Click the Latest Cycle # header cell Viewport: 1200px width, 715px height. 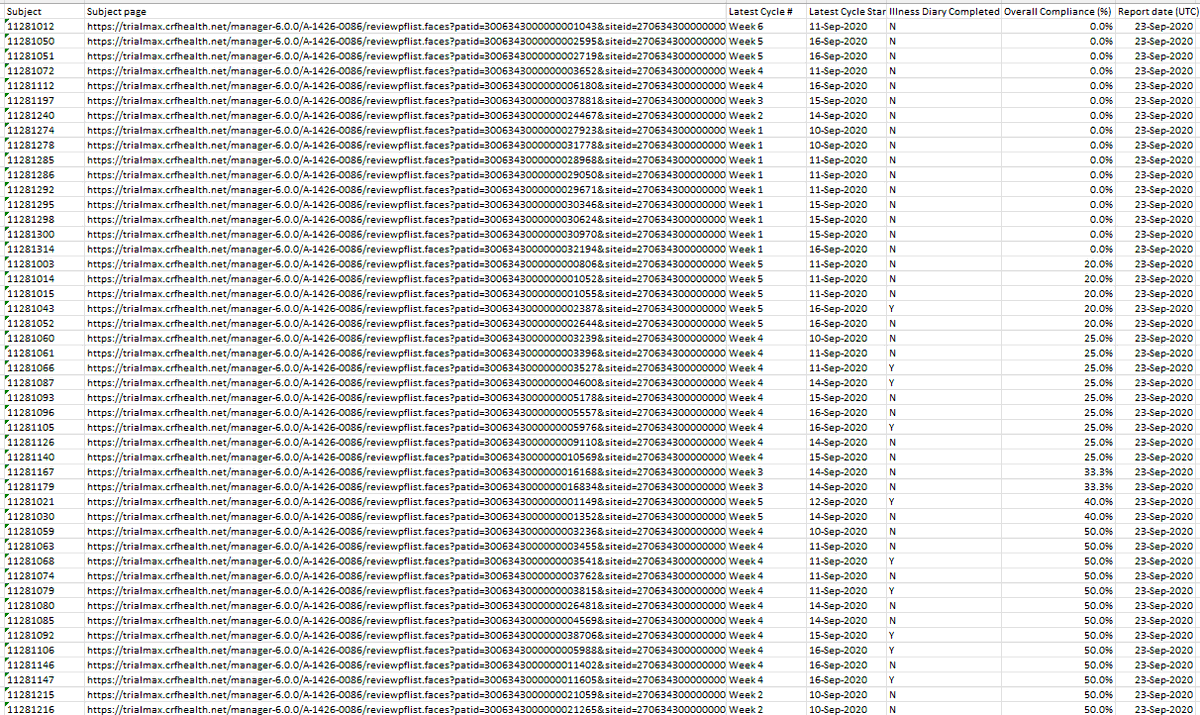pyautogui.click(x=760, y=11)
